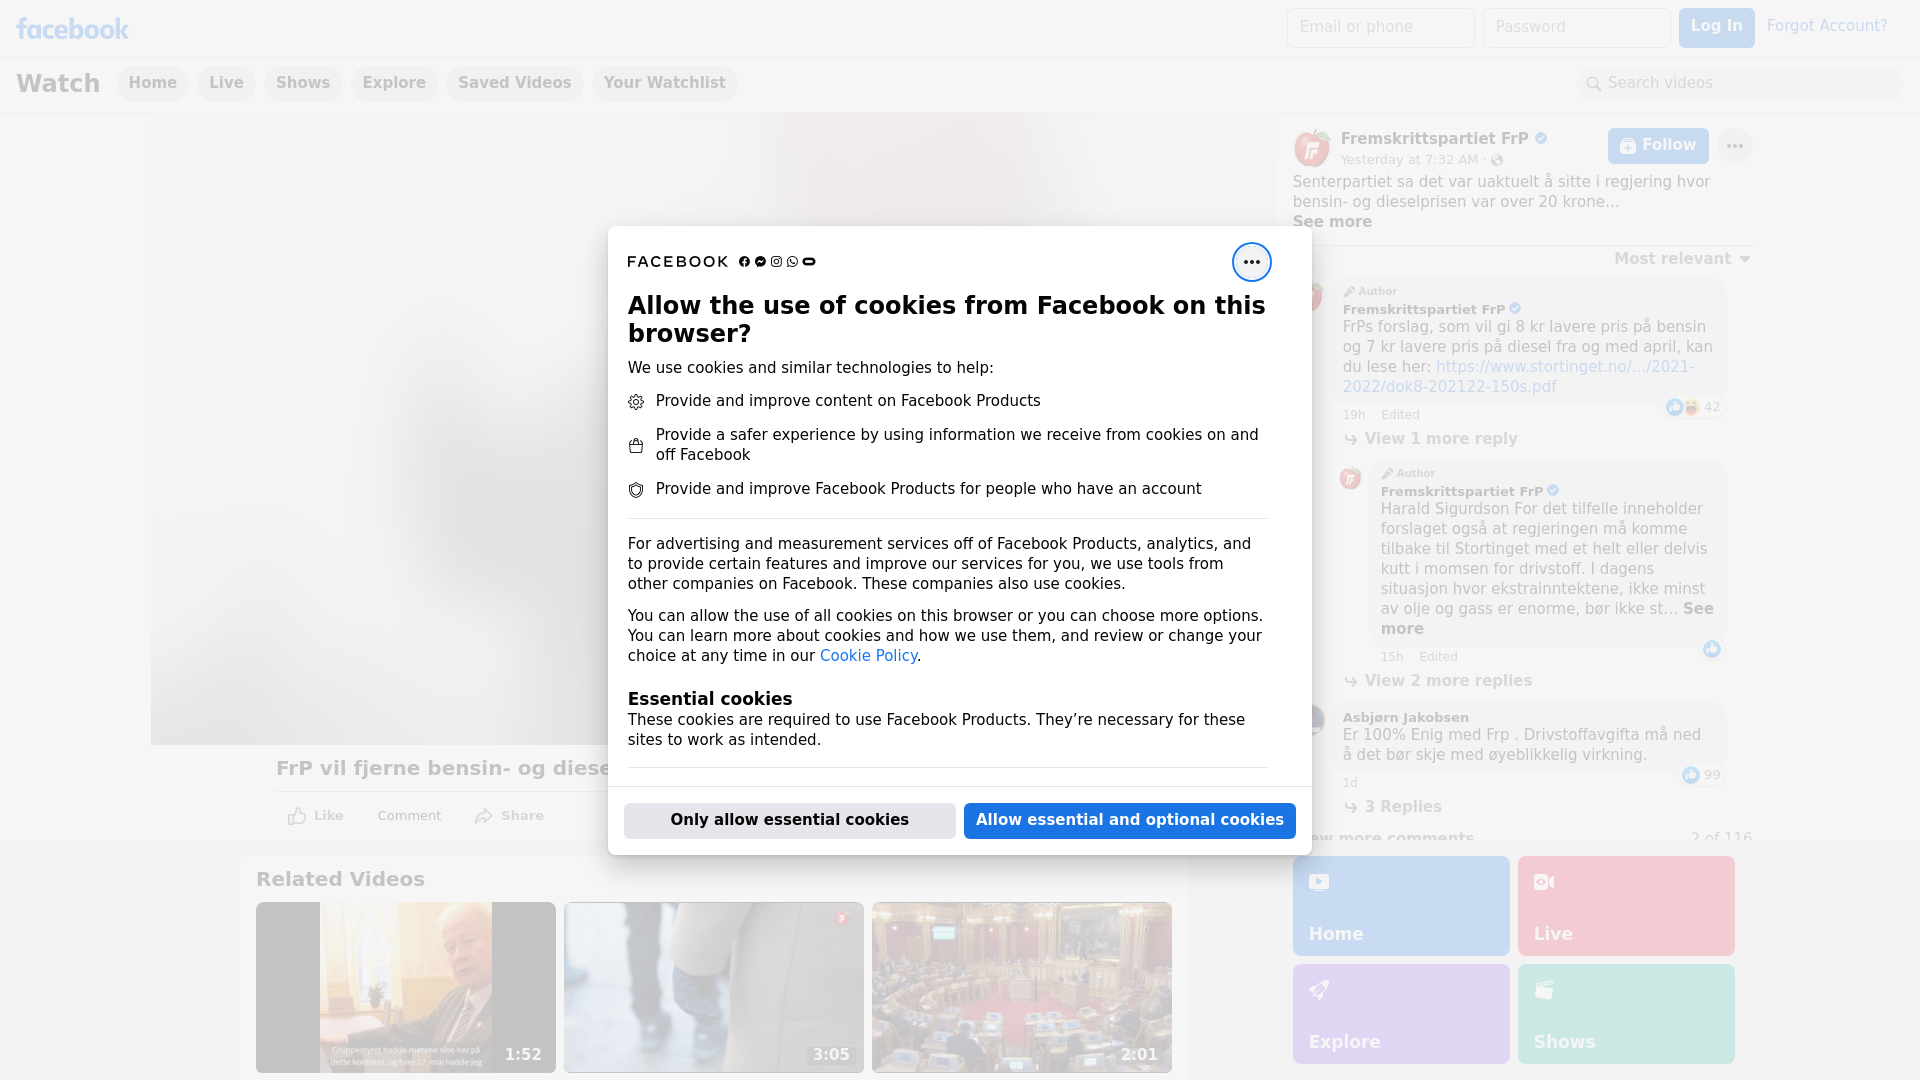This screenshot has width=1920, height=1080.
Task: Click the public globe icon beside post timestamp
Action: [x=1497, y=160]
